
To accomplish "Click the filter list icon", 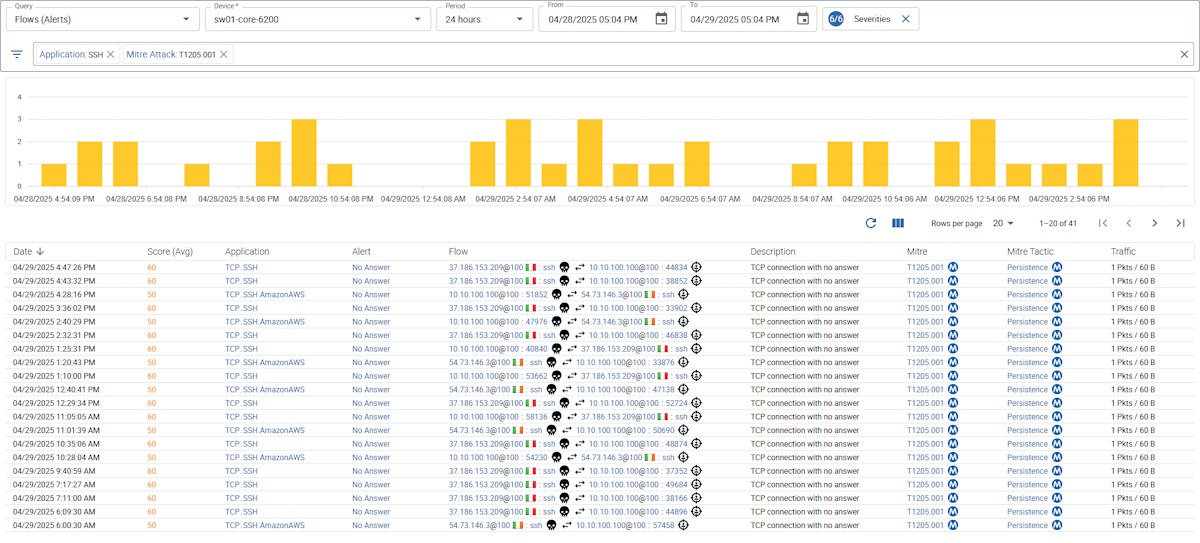I will (x=17, y=54).
